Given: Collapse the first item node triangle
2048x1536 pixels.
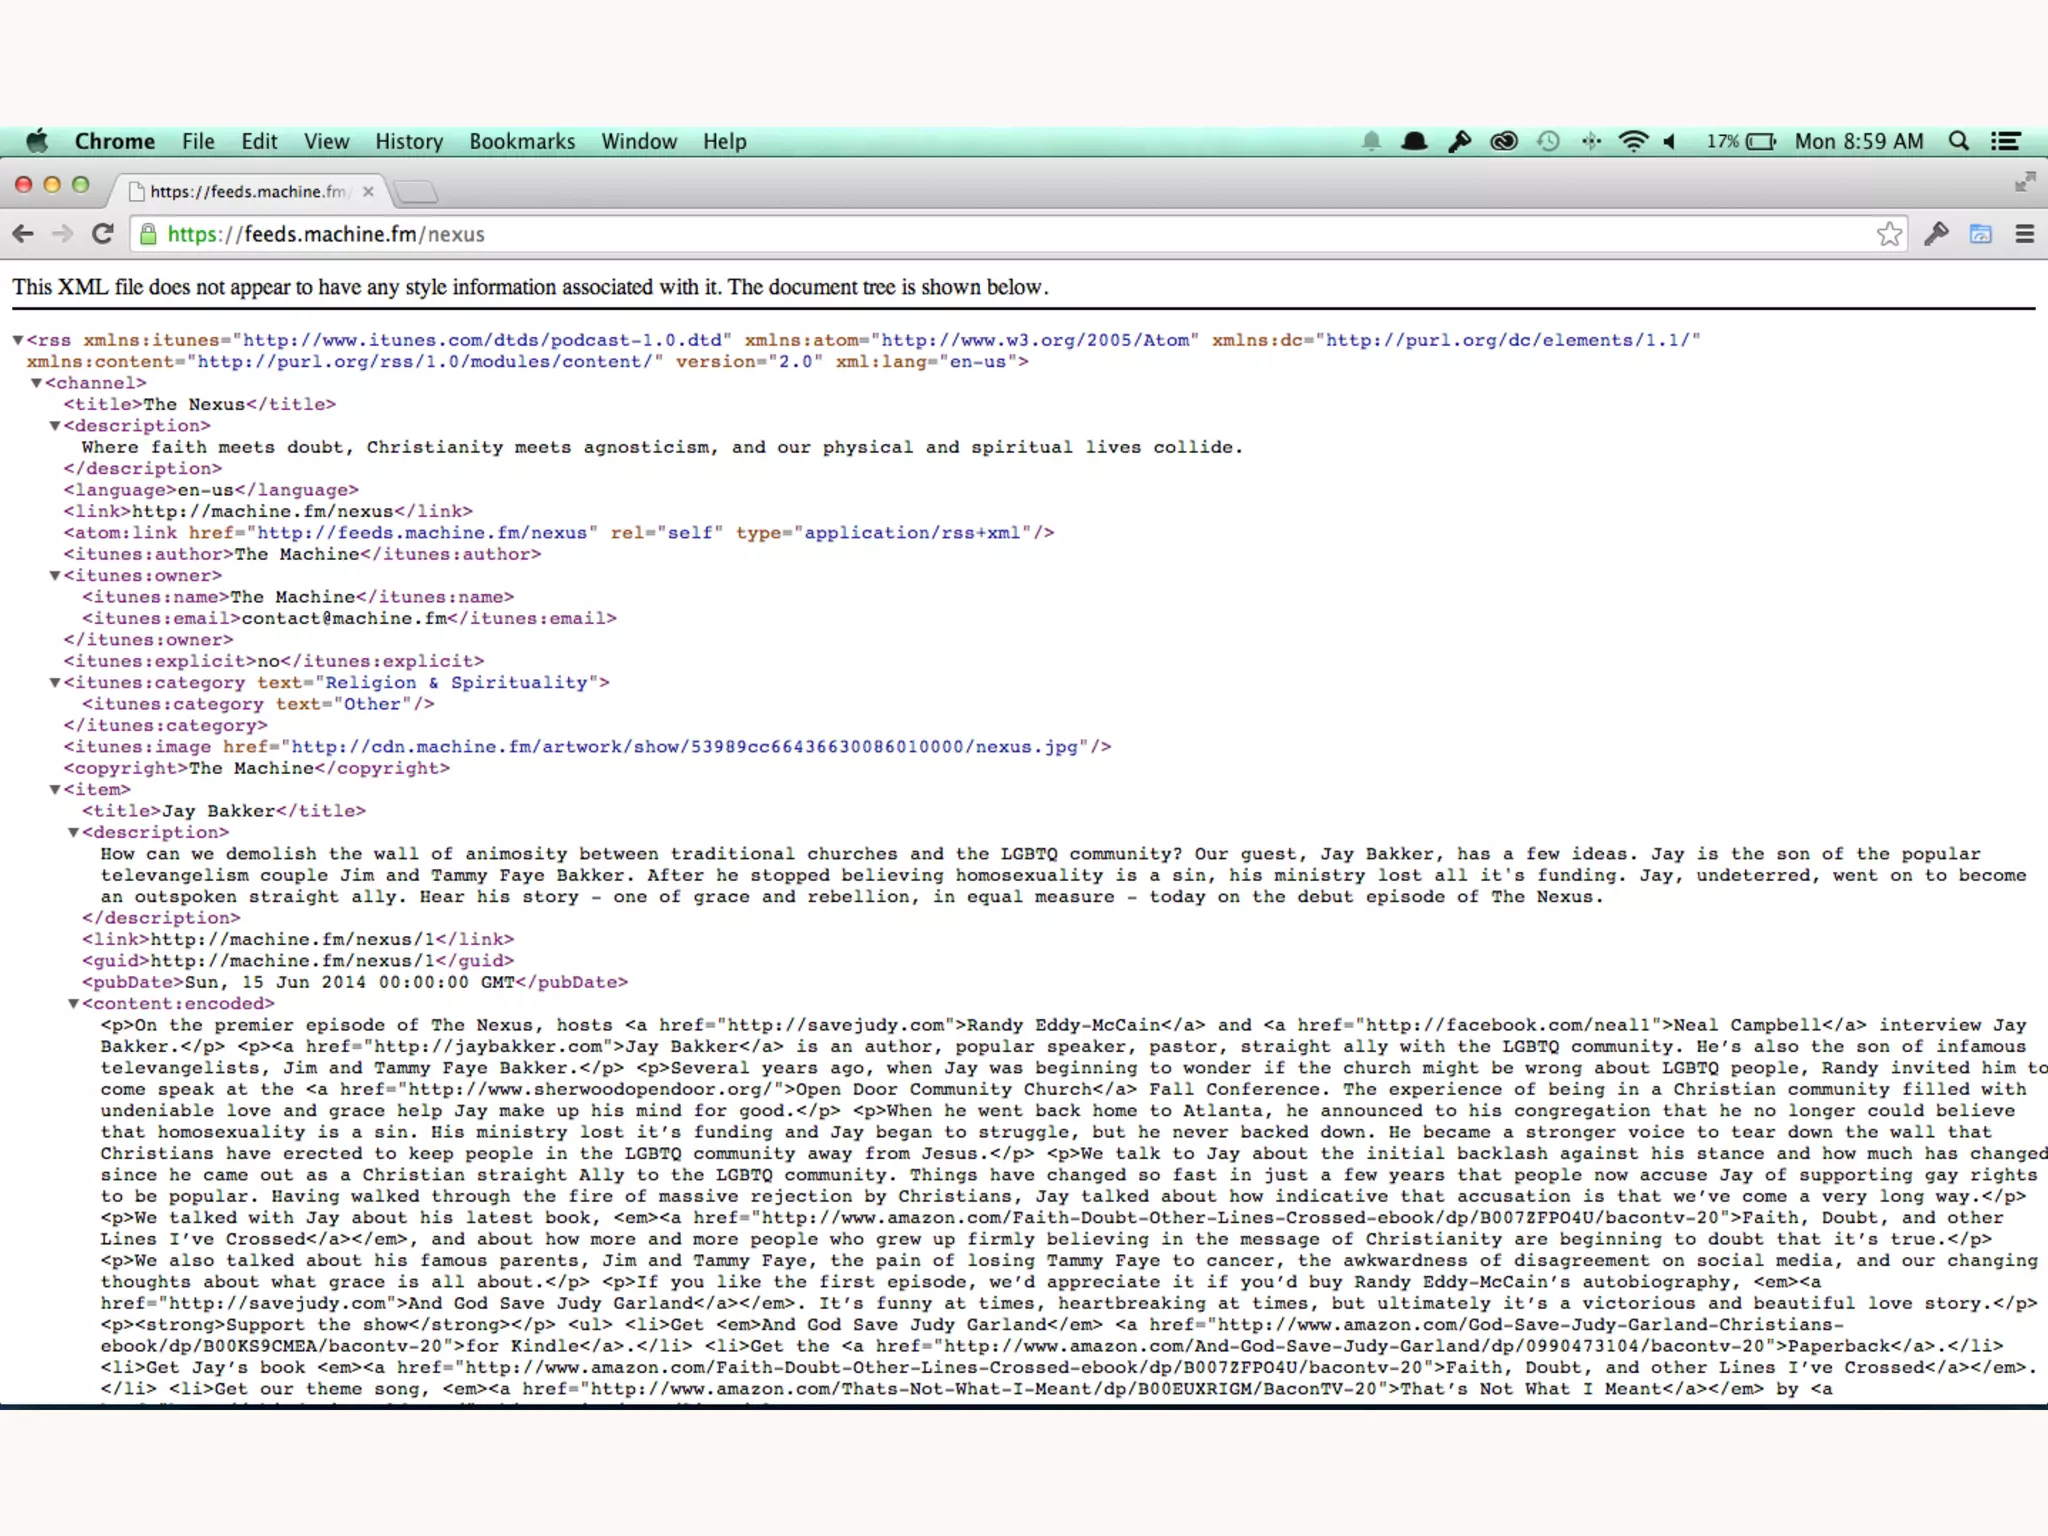Looking at the screenshot, I should coord(56,790).
